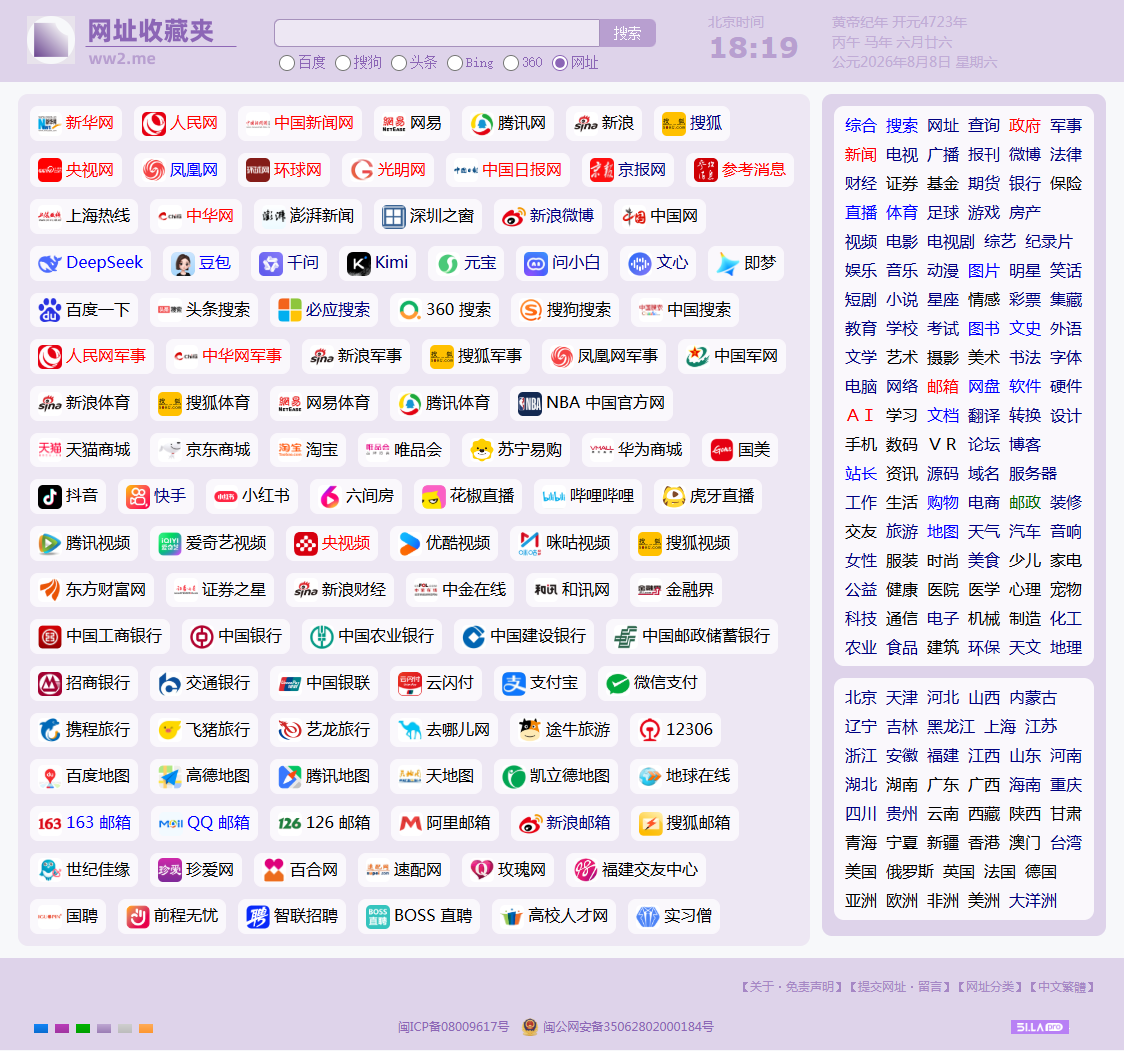The image size is (1124, 1051).
Task: Click inside the search input field
Action: [x=437, y=33]
